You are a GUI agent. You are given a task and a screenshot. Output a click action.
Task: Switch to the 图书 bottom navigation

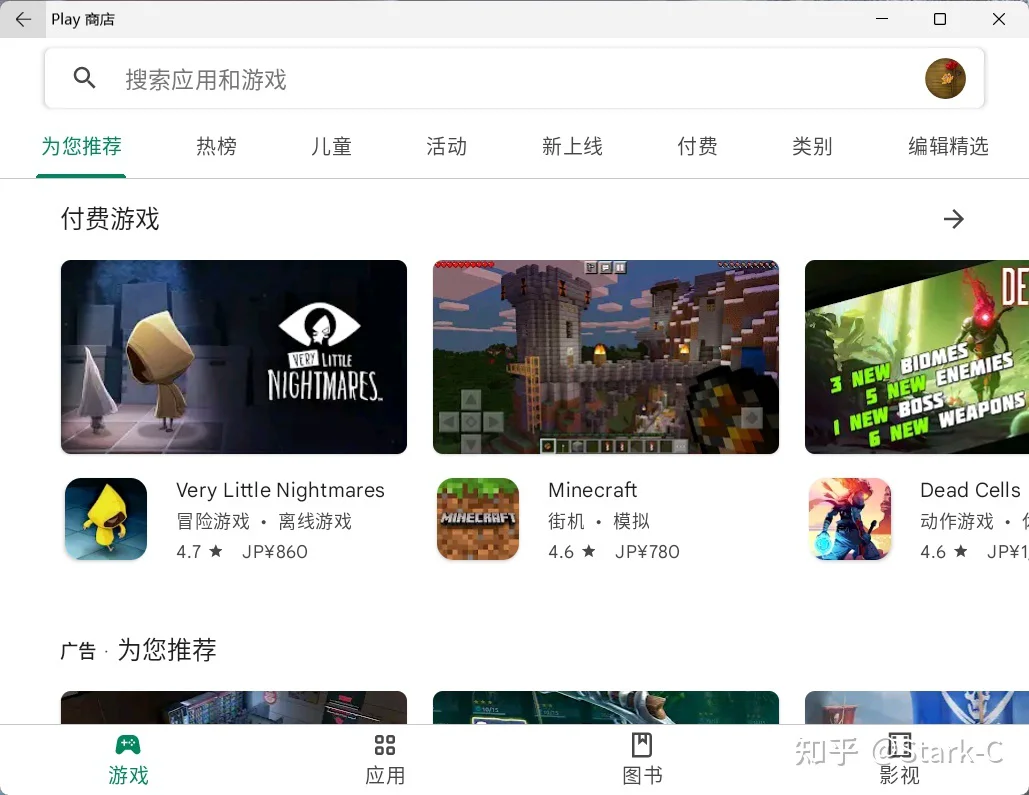(642, 761)
